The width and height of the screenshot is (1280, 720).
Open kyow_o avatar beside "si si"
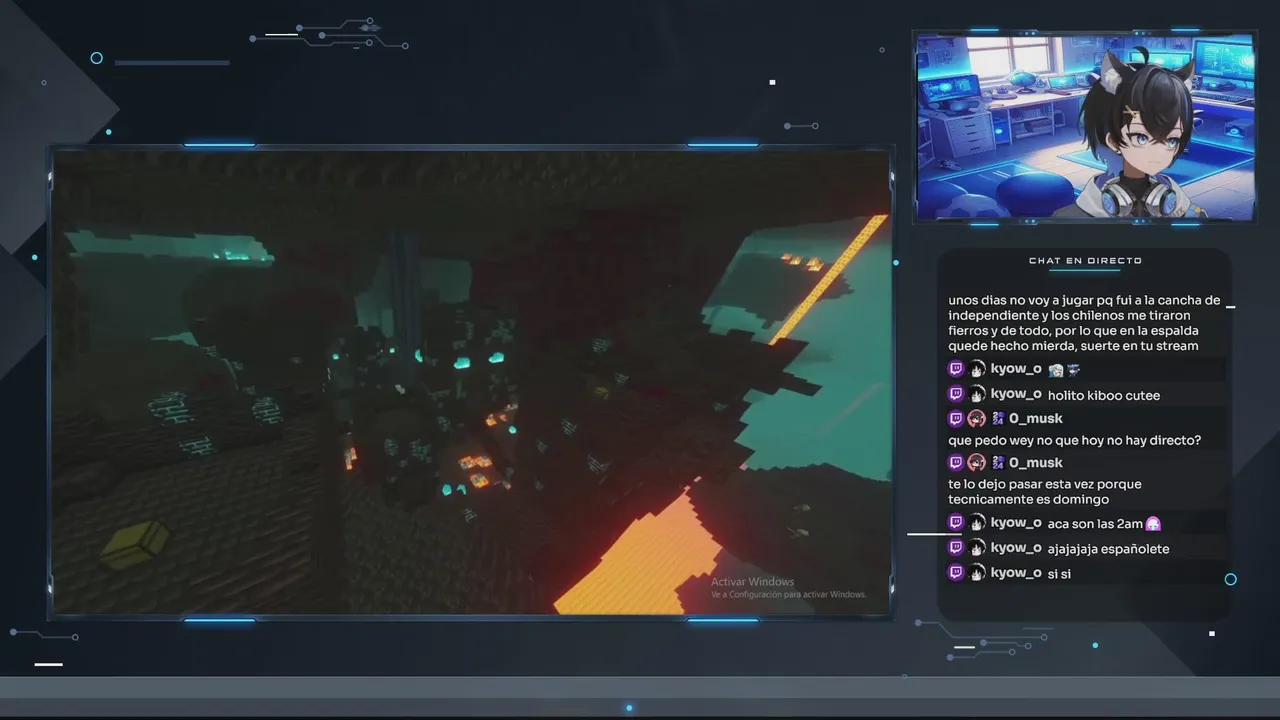(977, 572)
